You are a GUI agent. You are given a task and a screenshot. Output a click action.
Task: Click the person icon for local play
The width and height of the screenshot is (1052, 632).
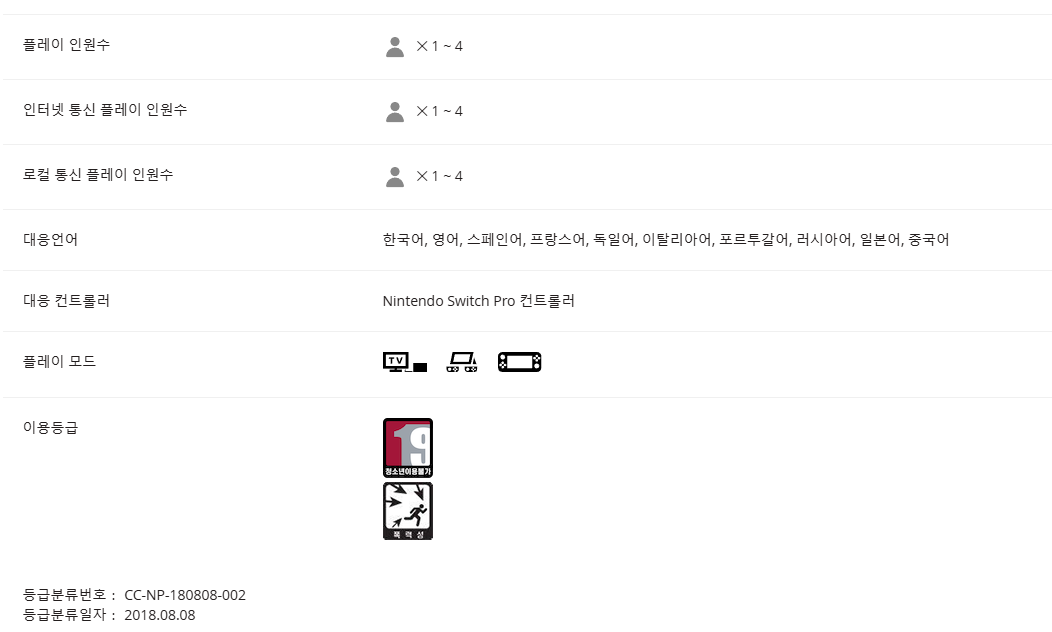pos(394,177)
